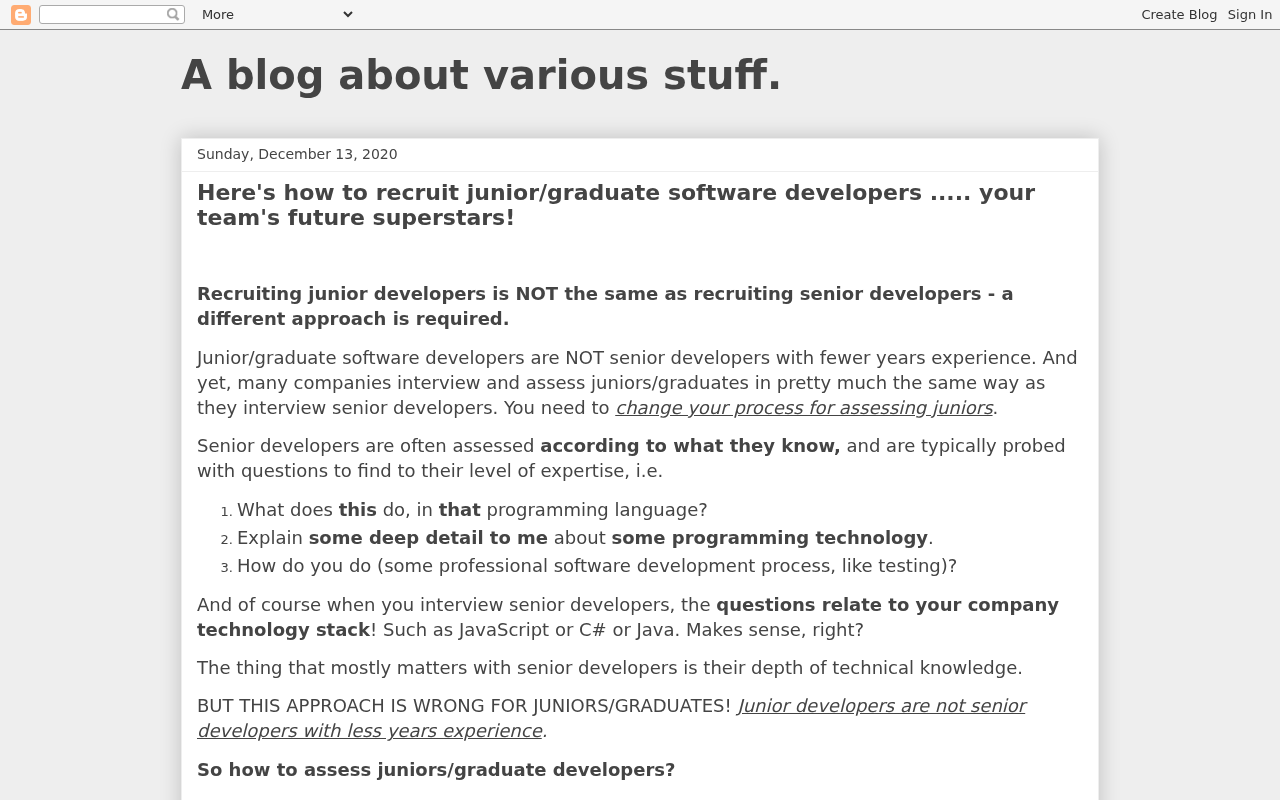The image size is (1280, 800).
Task: Click the orange Blogger logo icon
Action: pos(21,15)
